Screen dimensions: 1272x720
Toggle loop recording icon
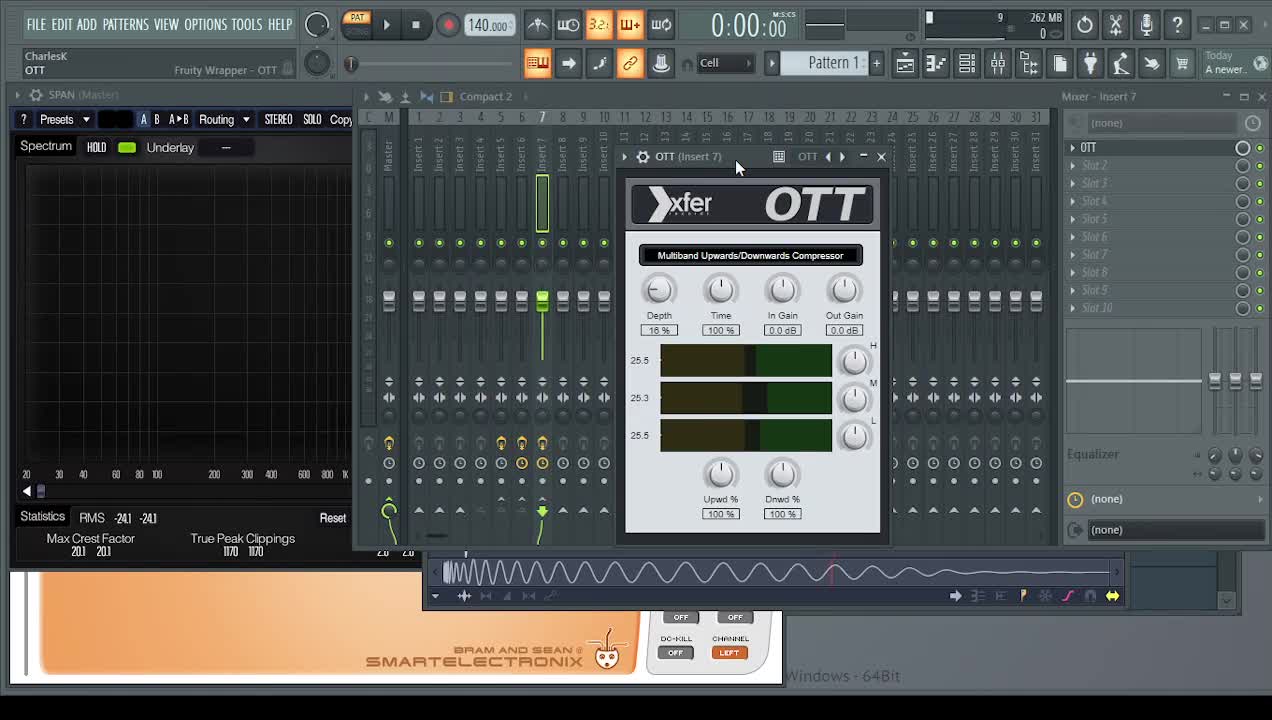pos(661,24)
